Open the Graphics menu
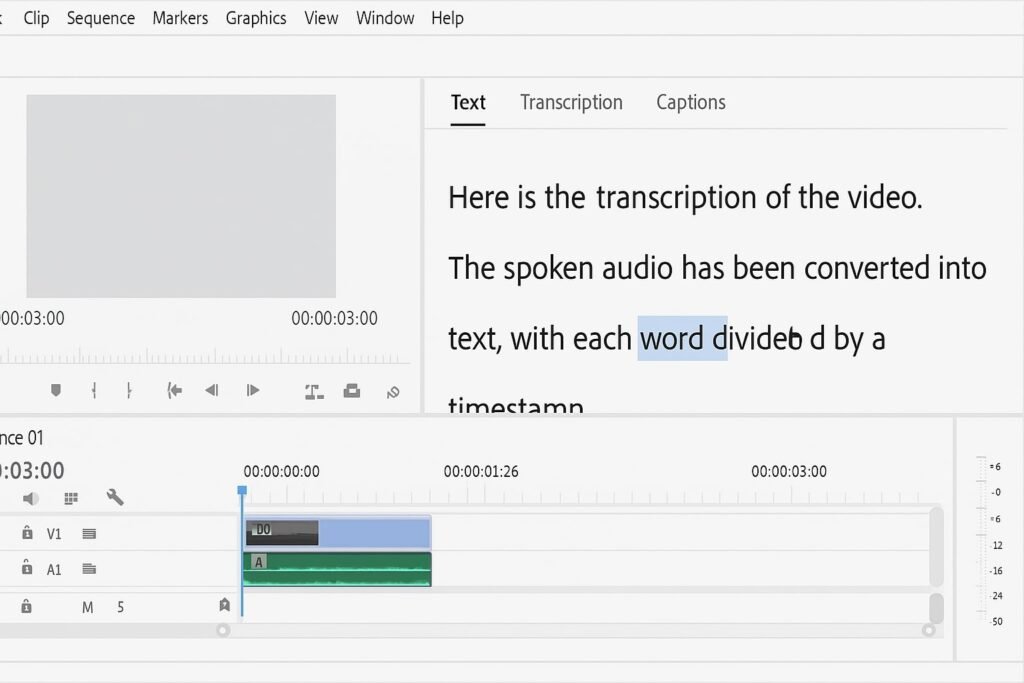Screen dimensions: 1024x683 [x=255, y=18]
